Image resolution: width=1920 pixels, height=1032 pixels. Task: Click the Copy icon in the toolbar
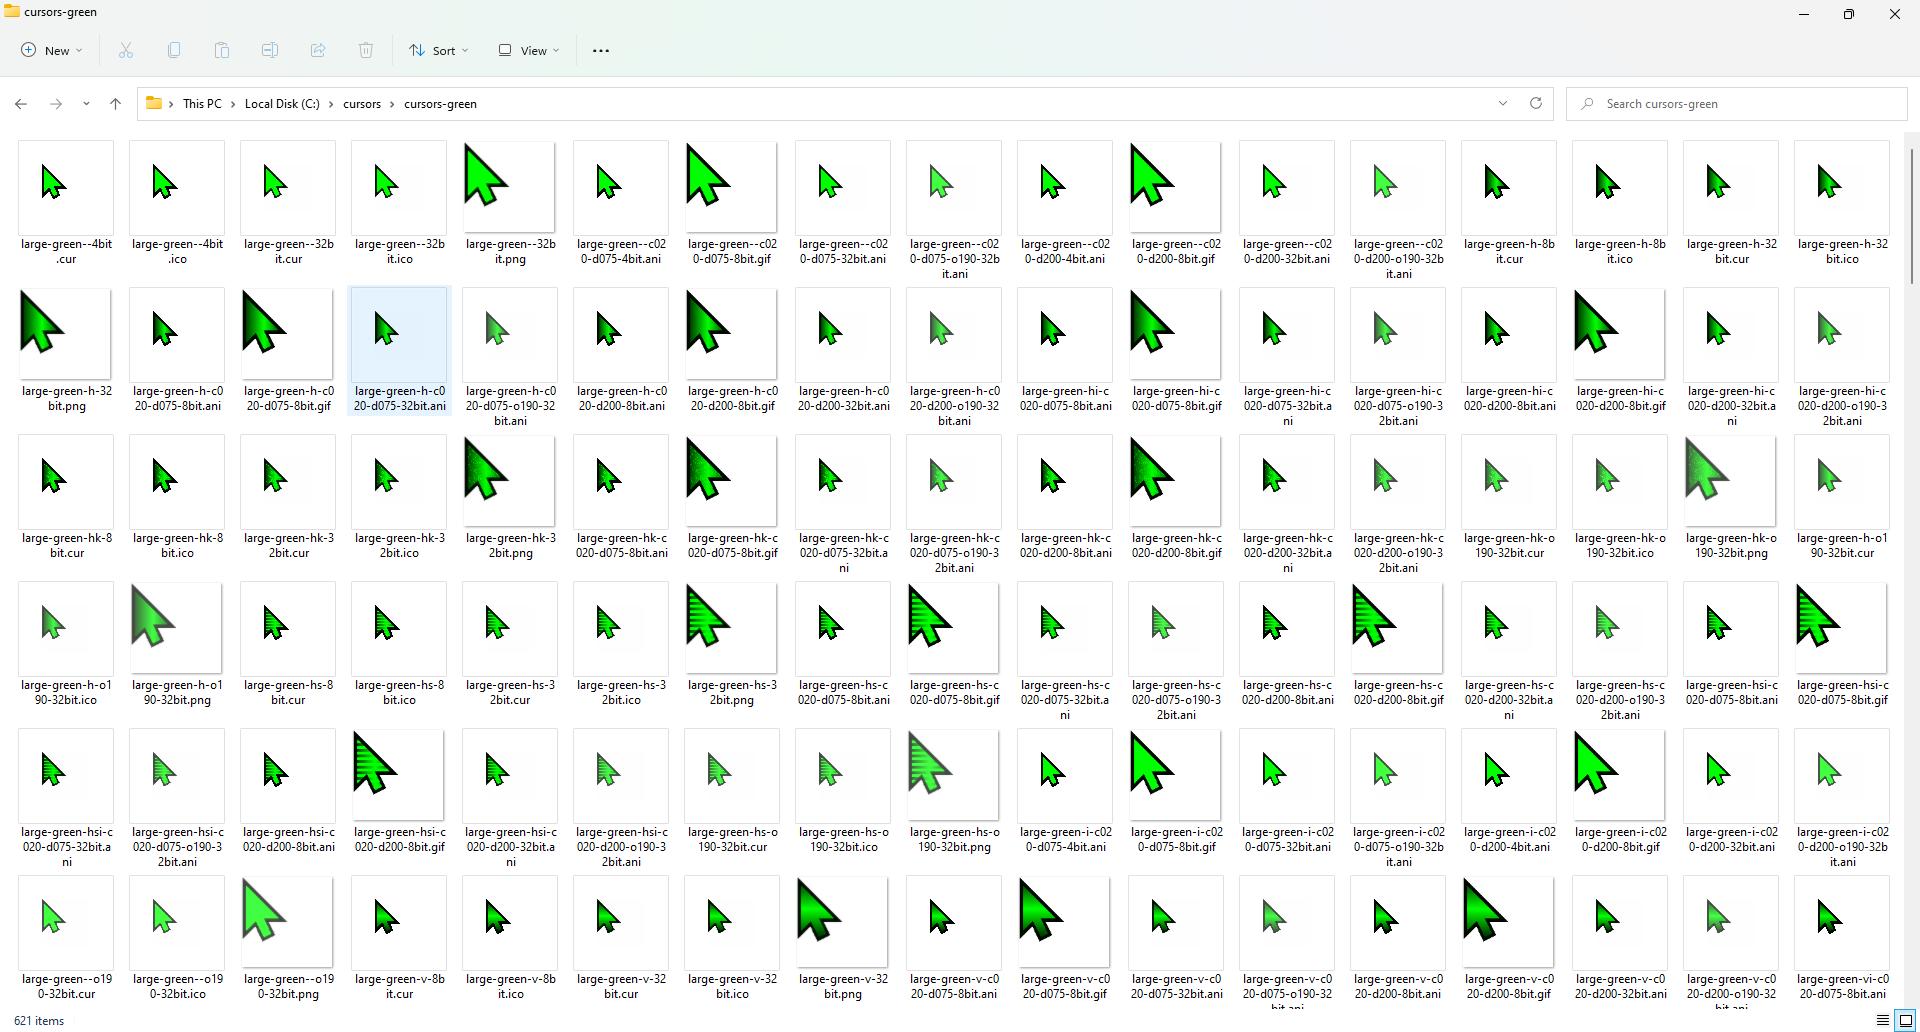(173, 50)
